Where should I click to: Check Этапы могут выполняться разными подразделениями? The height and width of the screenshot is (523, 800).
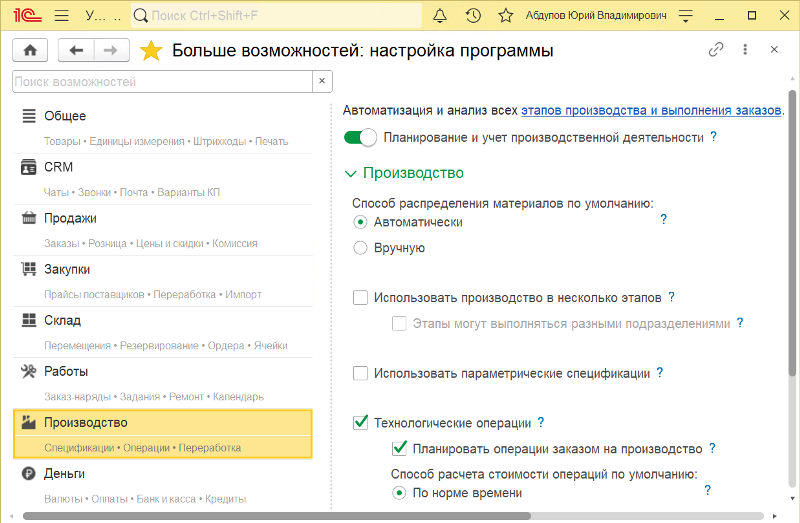(x=399, y=323)
